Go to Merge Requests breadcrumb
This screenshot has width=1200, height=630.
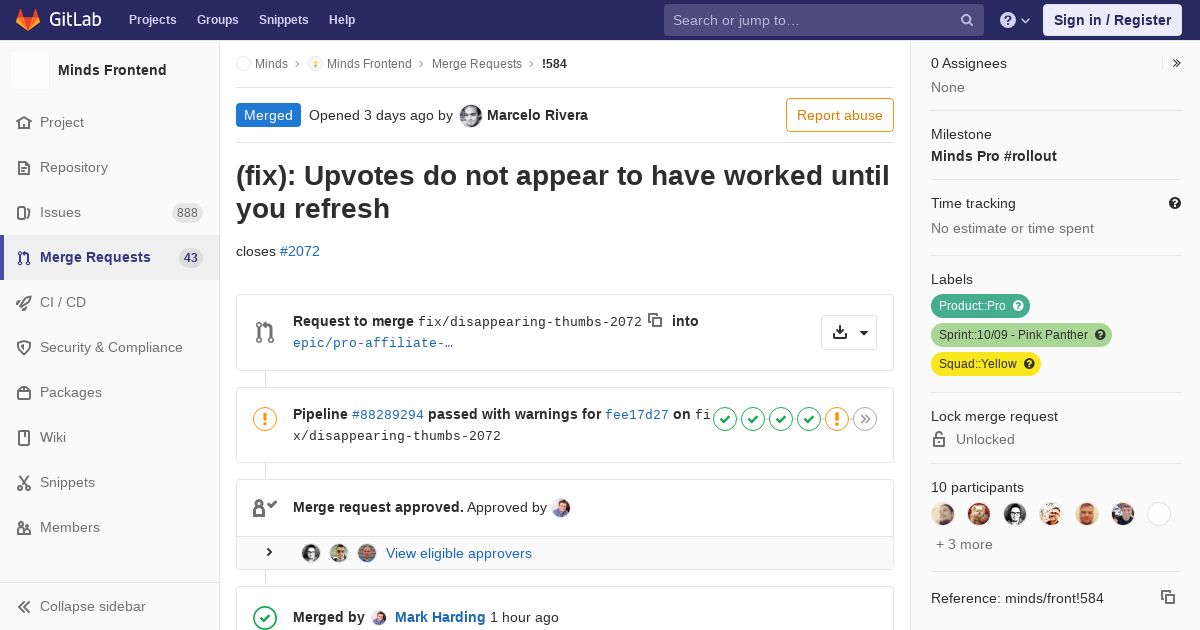coord(477,63)
